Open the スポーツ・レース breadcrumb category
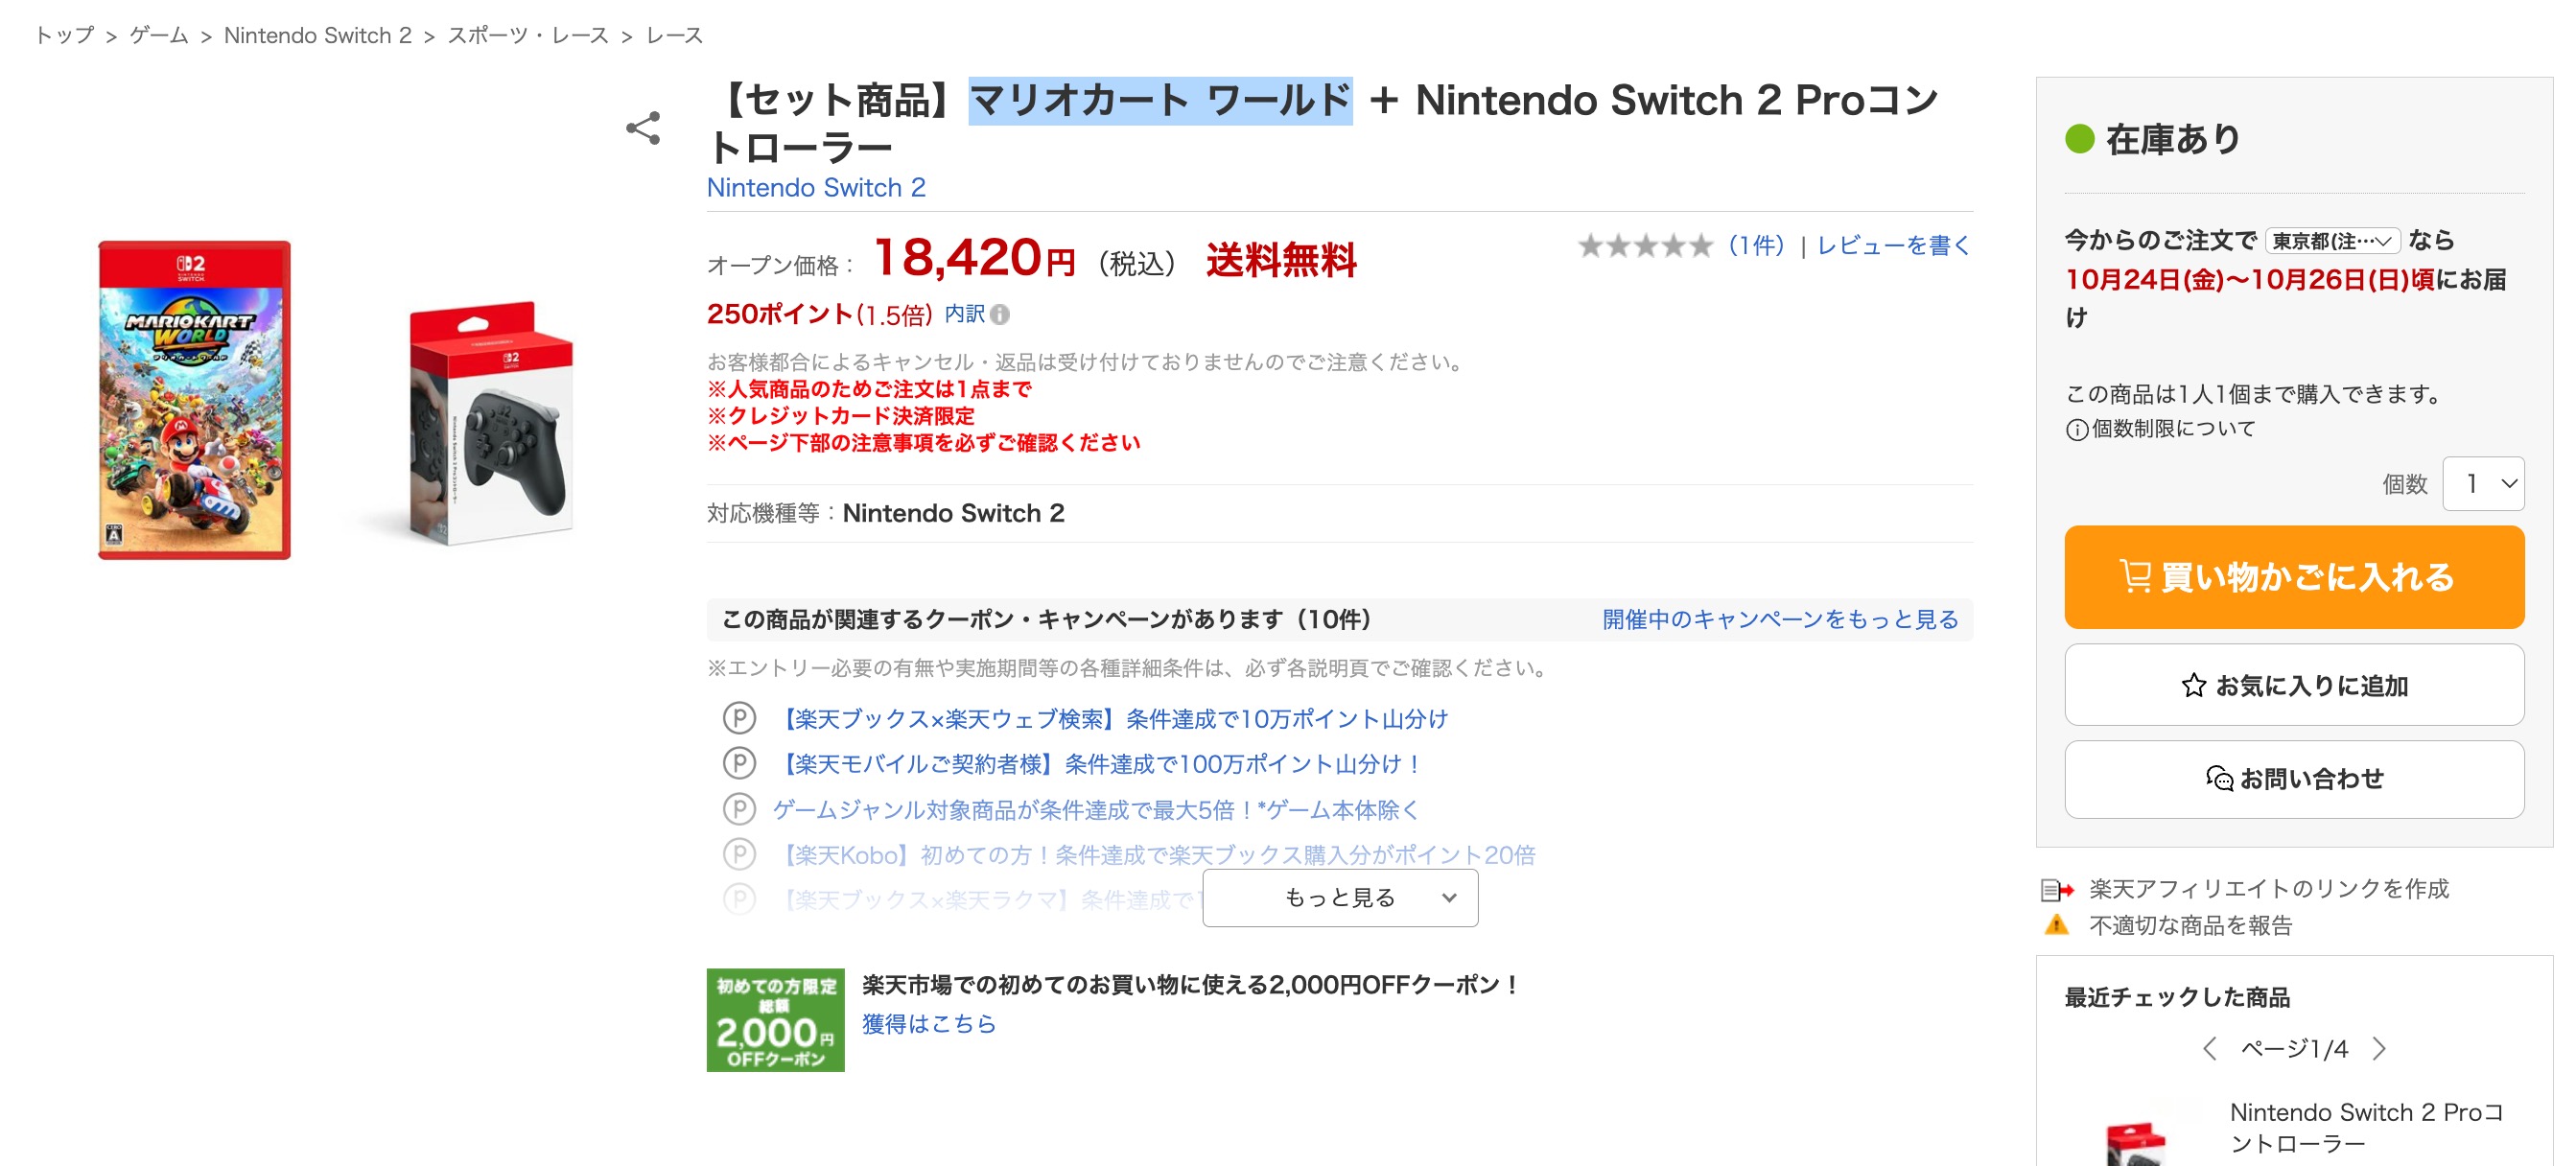Viewport: 2576px width, 1166px height. click(x=528, y=36)
